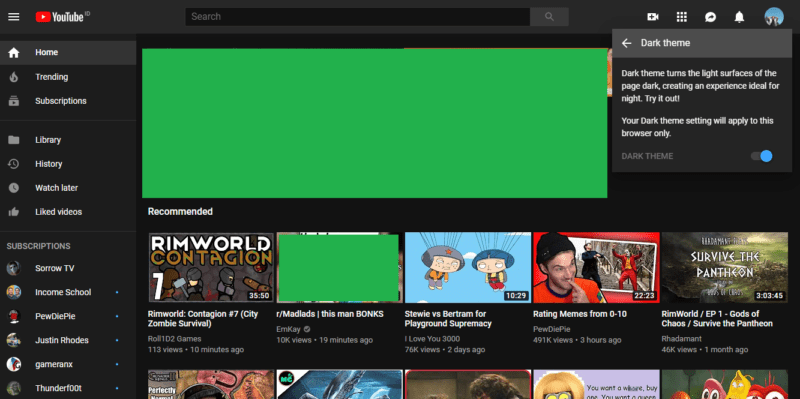Screen dimensions: 800x399
Task: Go back with Dark theme arrow
Action: coord(627,43)
